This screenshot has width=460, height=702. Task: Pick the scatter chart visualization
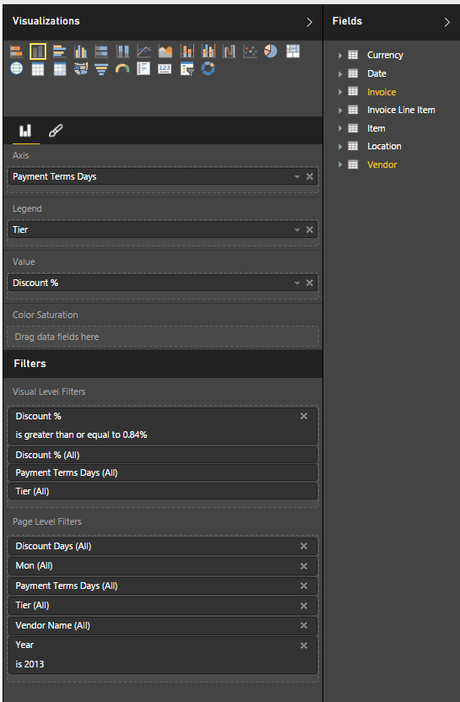250,51
